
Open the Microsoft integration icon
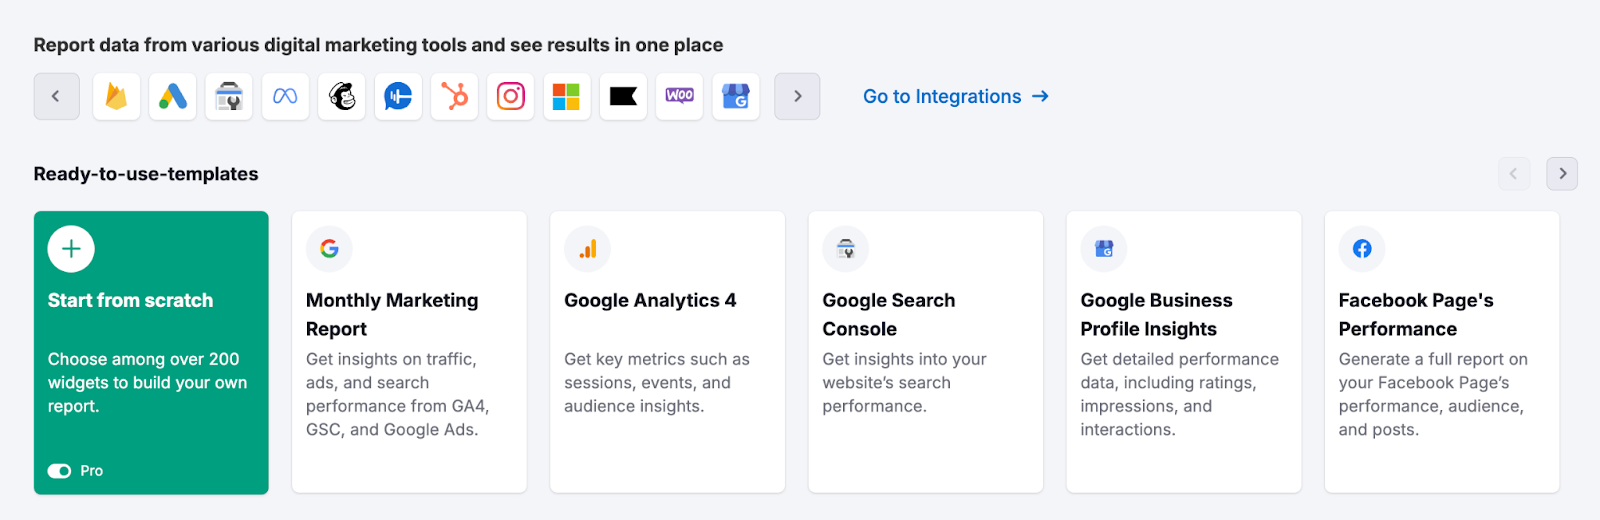(x=567, y=97)
